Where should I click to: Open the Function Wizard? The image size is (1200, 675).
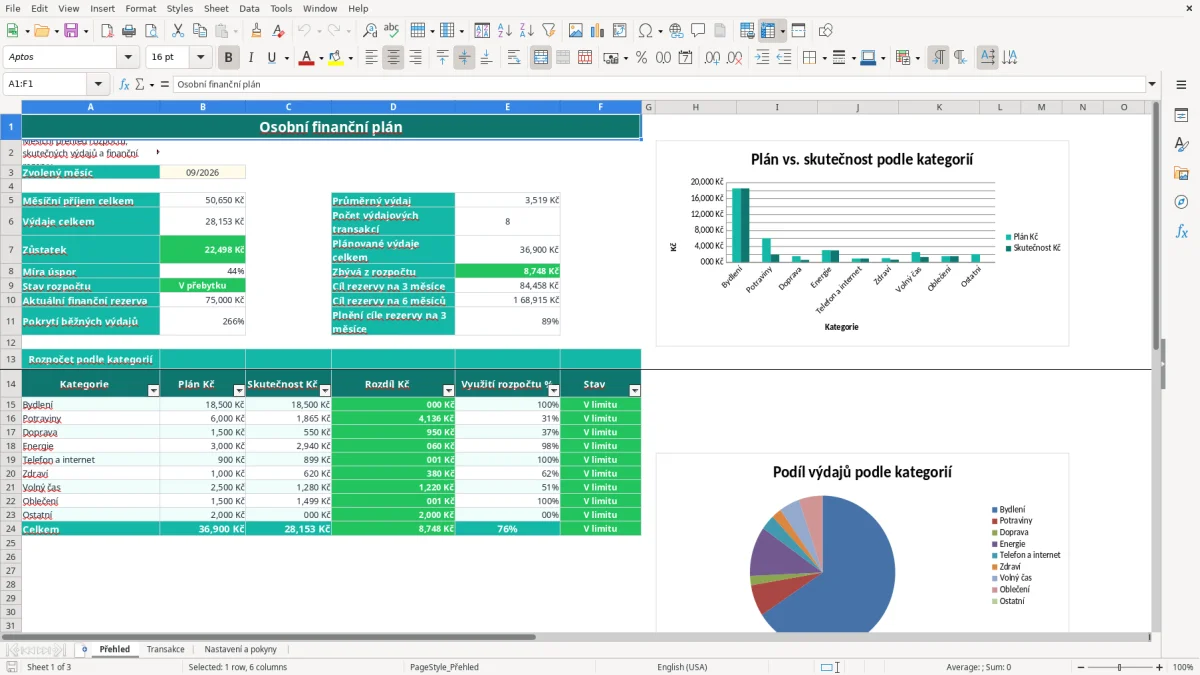click(125, 84)
